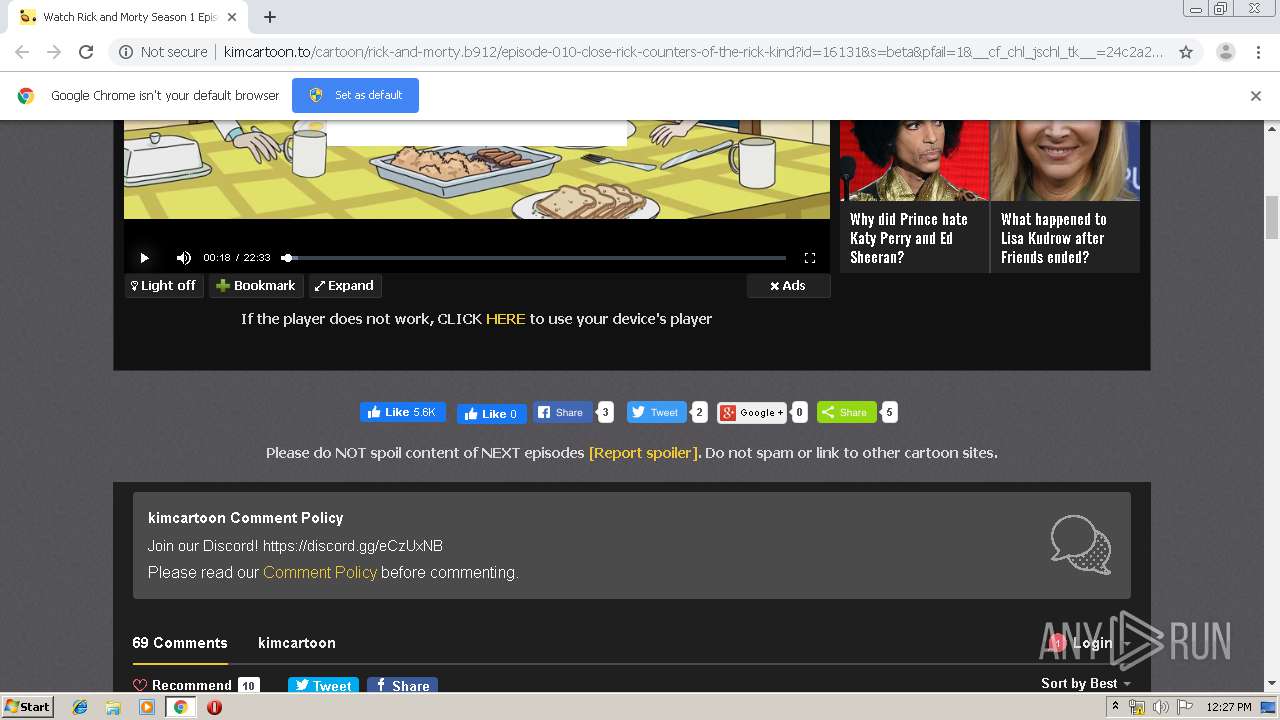Tweet this episode via Twitter button

click(656, 412)
